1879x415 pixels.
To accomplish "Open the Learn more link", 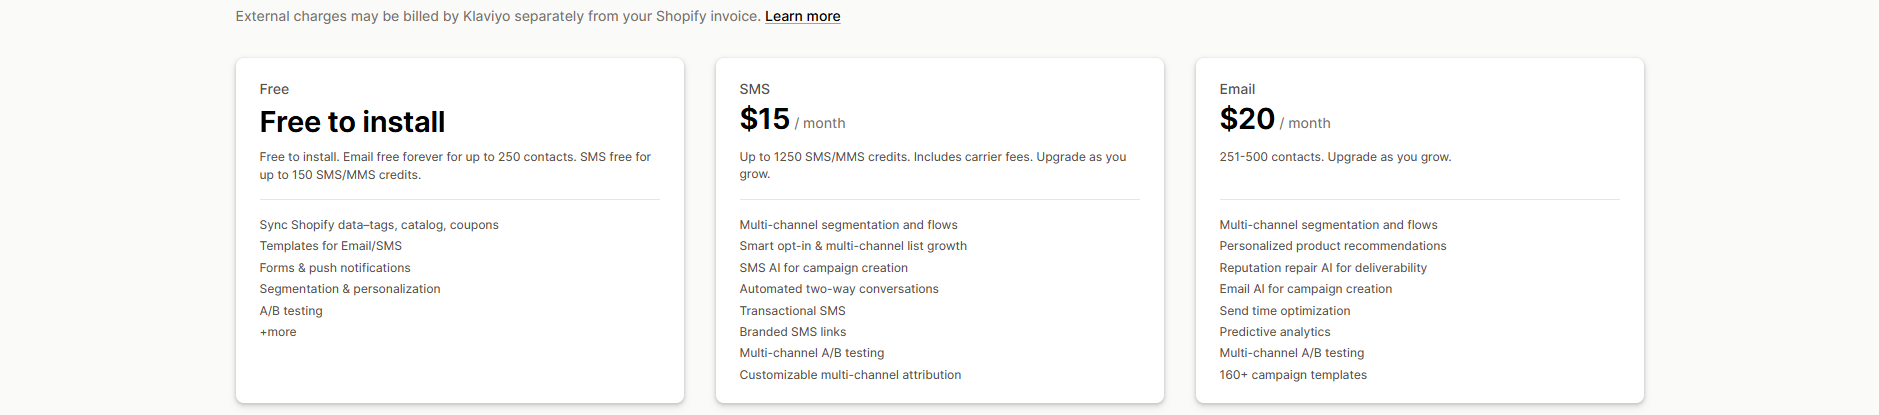I will 802,16.
